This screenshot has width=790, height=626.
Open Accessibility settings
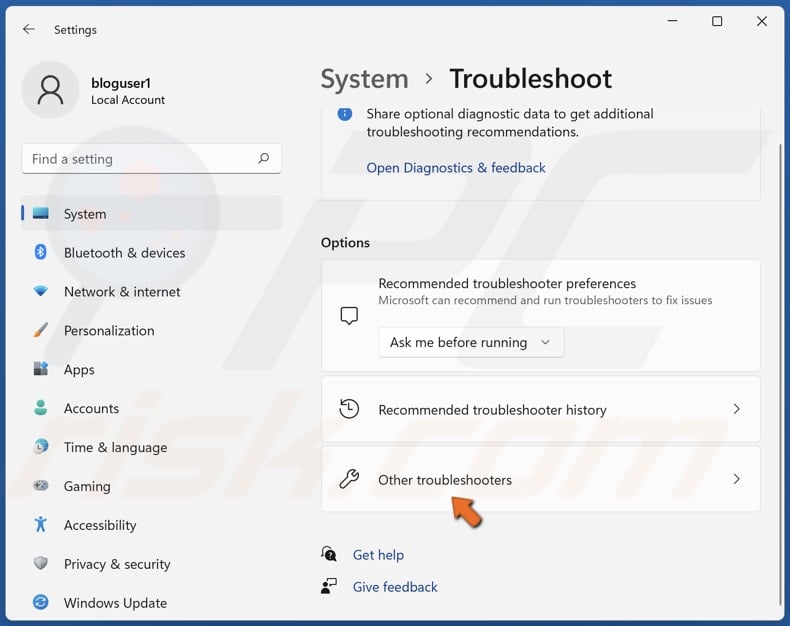151,524
